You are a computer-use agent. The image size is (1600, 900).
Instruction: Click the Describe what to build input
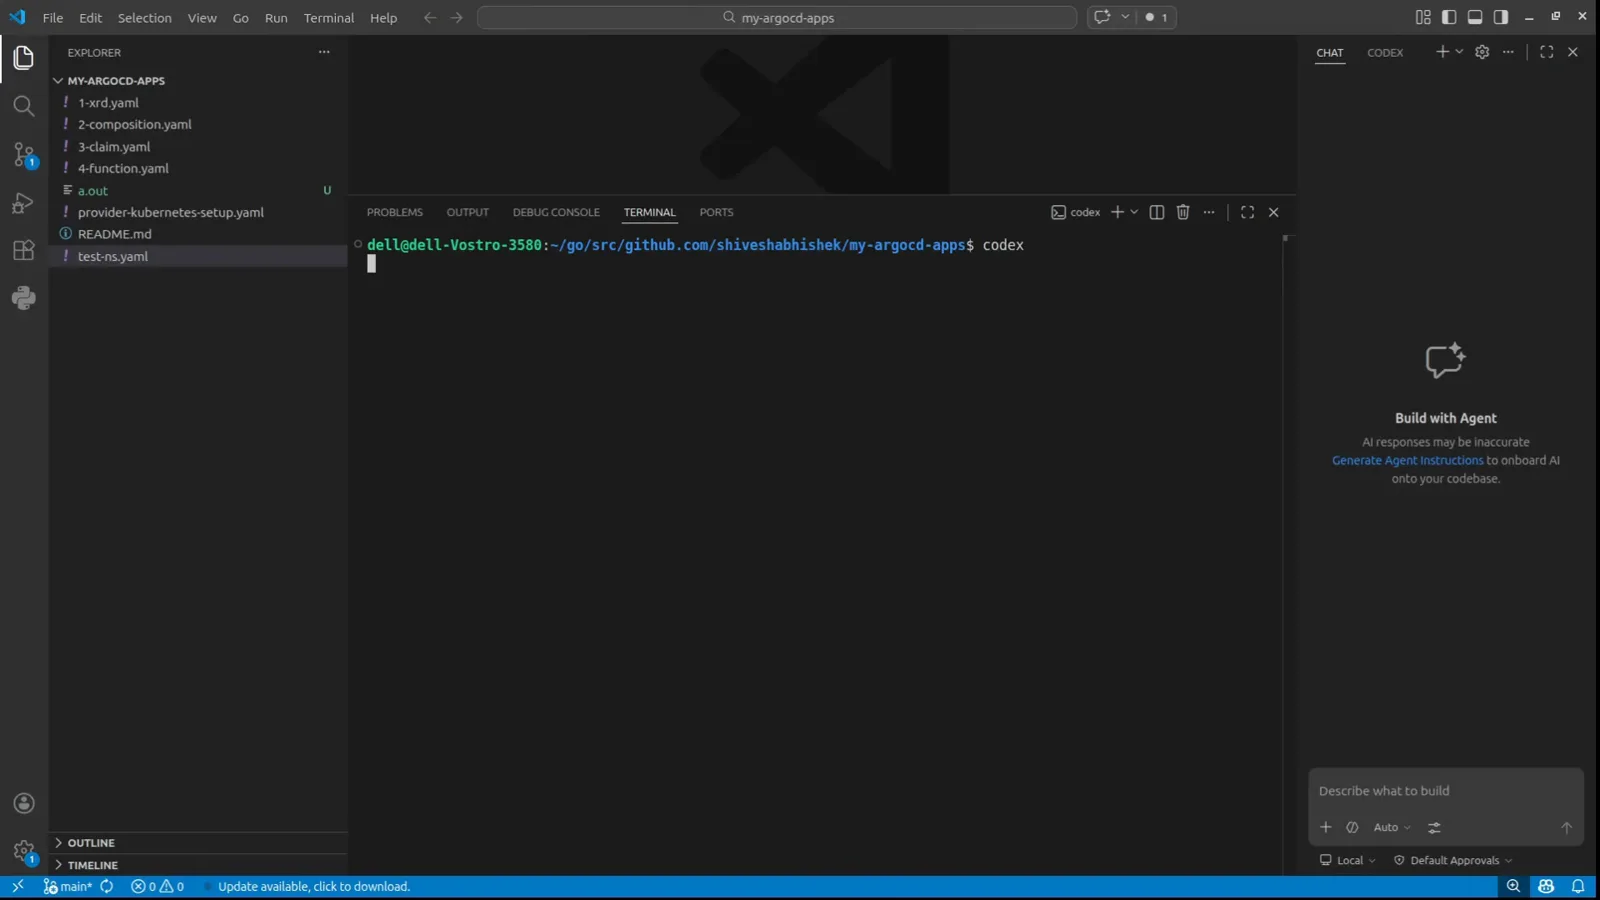click(1446, 791)
